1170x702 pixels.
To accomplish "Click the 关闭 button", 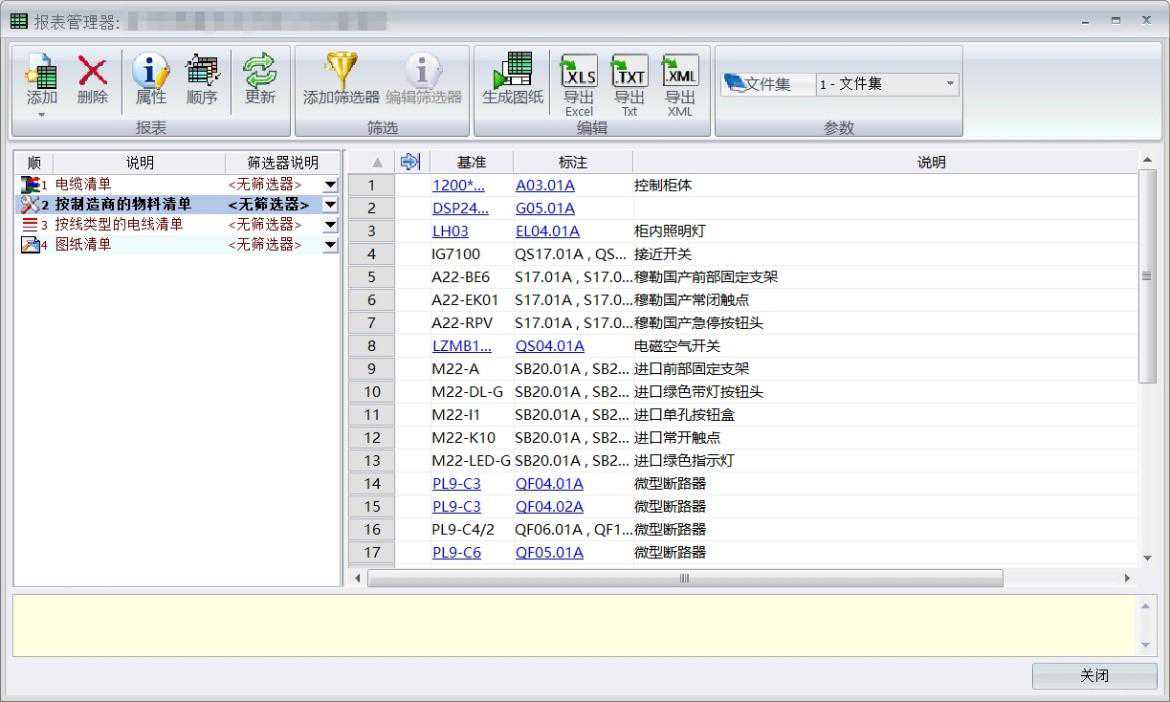I will pos(1094,676).
